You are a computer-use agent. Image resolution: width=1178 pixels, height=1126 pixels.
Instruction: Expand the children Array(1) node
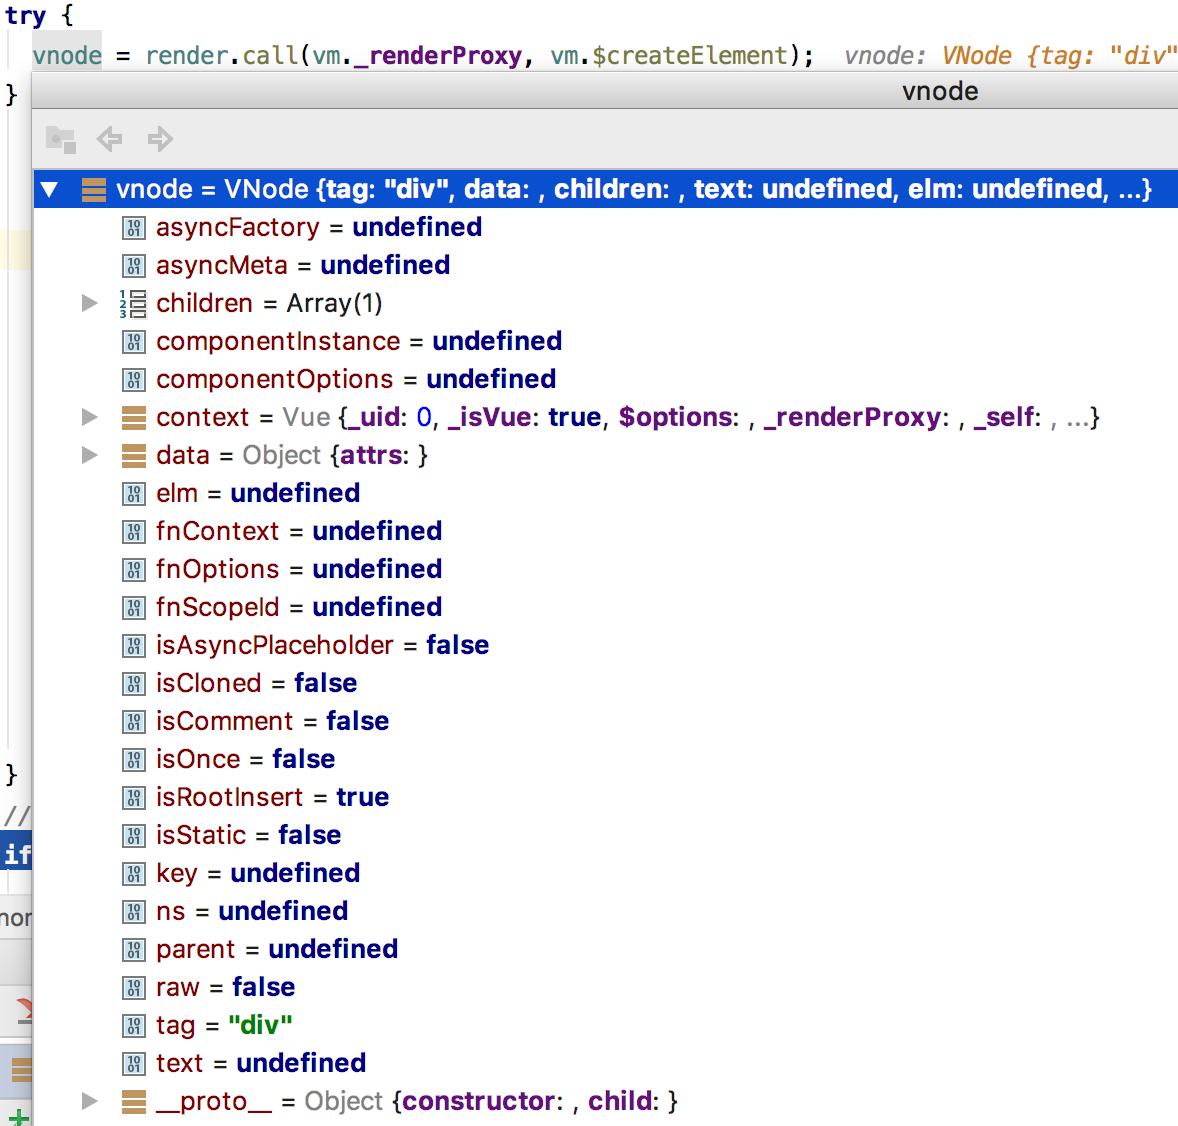[x=90, y=304]
